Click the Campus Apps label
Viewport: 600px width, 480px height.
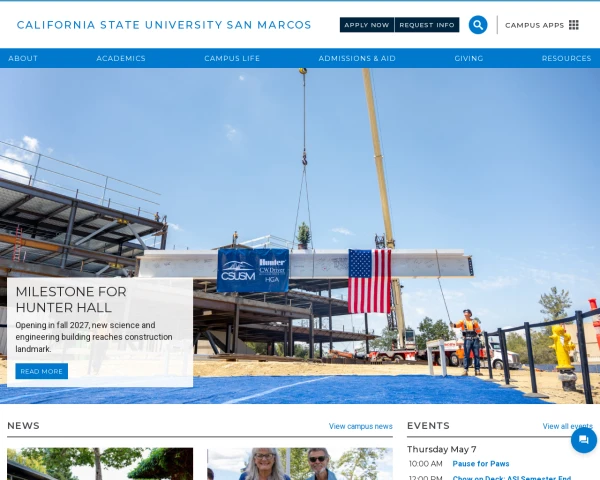pos(535,25)
